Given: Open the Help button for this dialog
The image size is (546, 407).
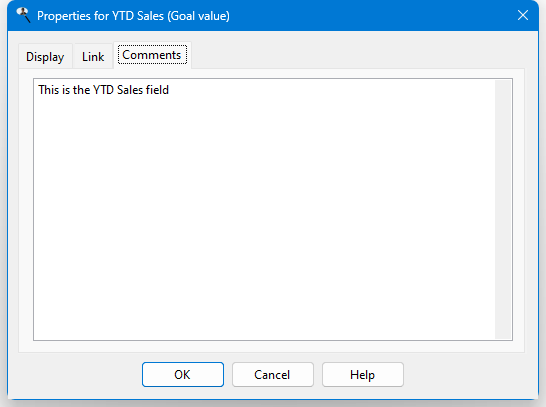Looking at the screenshot, I should (x=362, y=375).
